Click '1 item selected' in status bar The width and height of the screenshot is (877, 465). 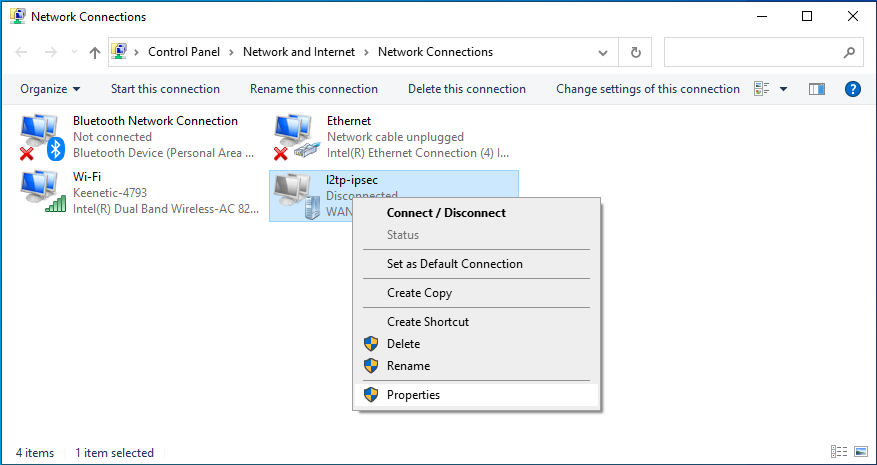coord(115,452)
